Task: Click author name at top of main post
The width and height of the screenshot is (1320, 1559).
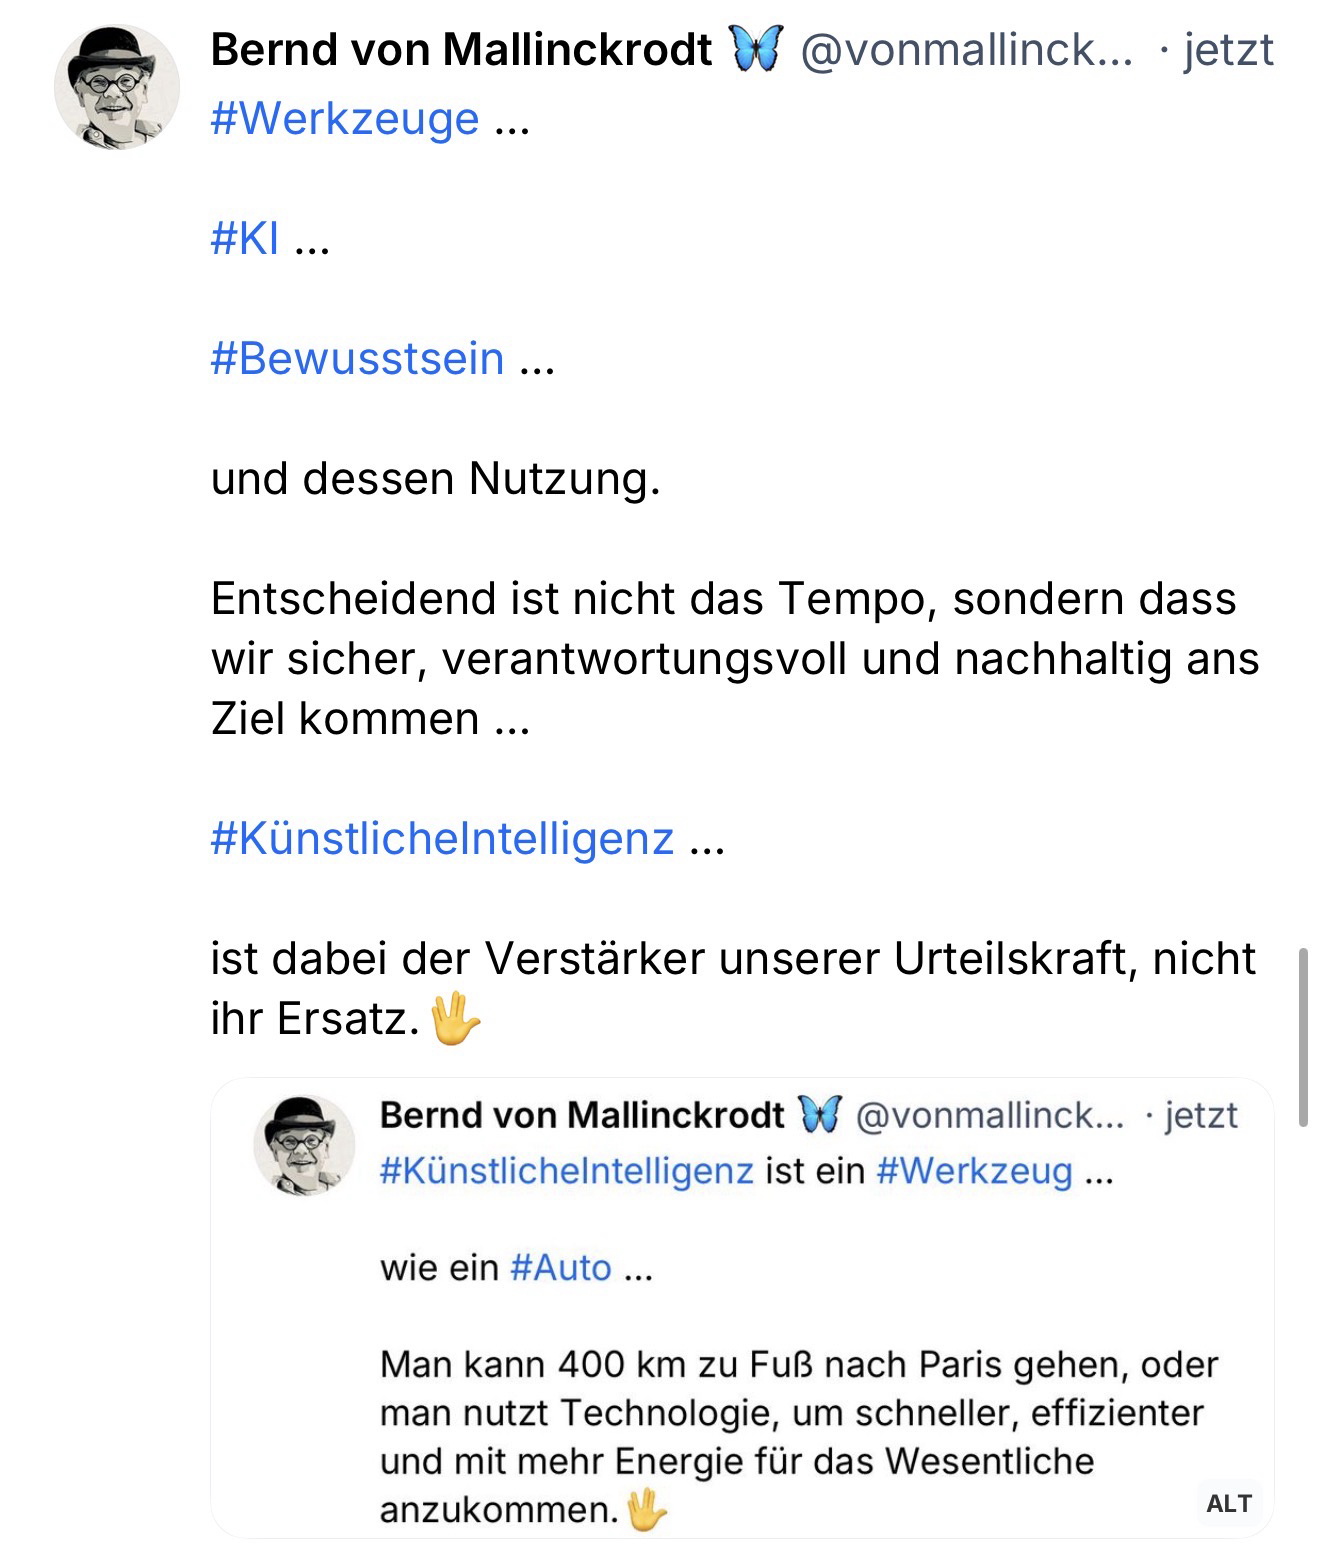Action: [x=461, y=50]
